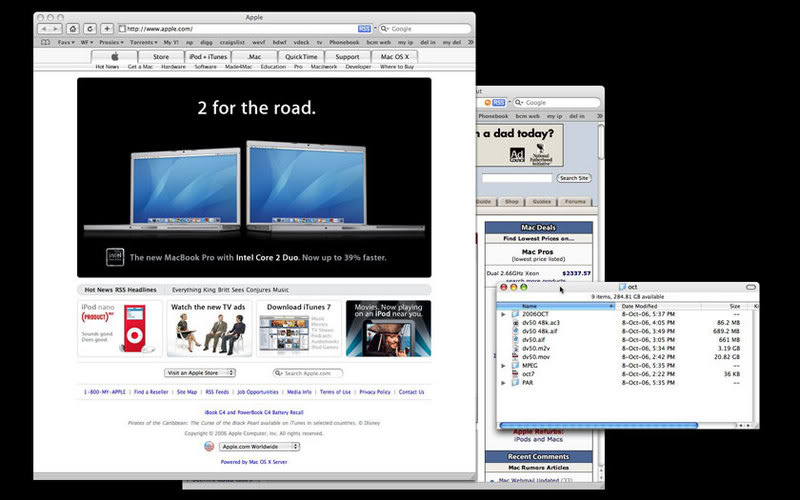Expand the PAR folder
This screenshot has width=800, height=500.
(x=504, y=383)
